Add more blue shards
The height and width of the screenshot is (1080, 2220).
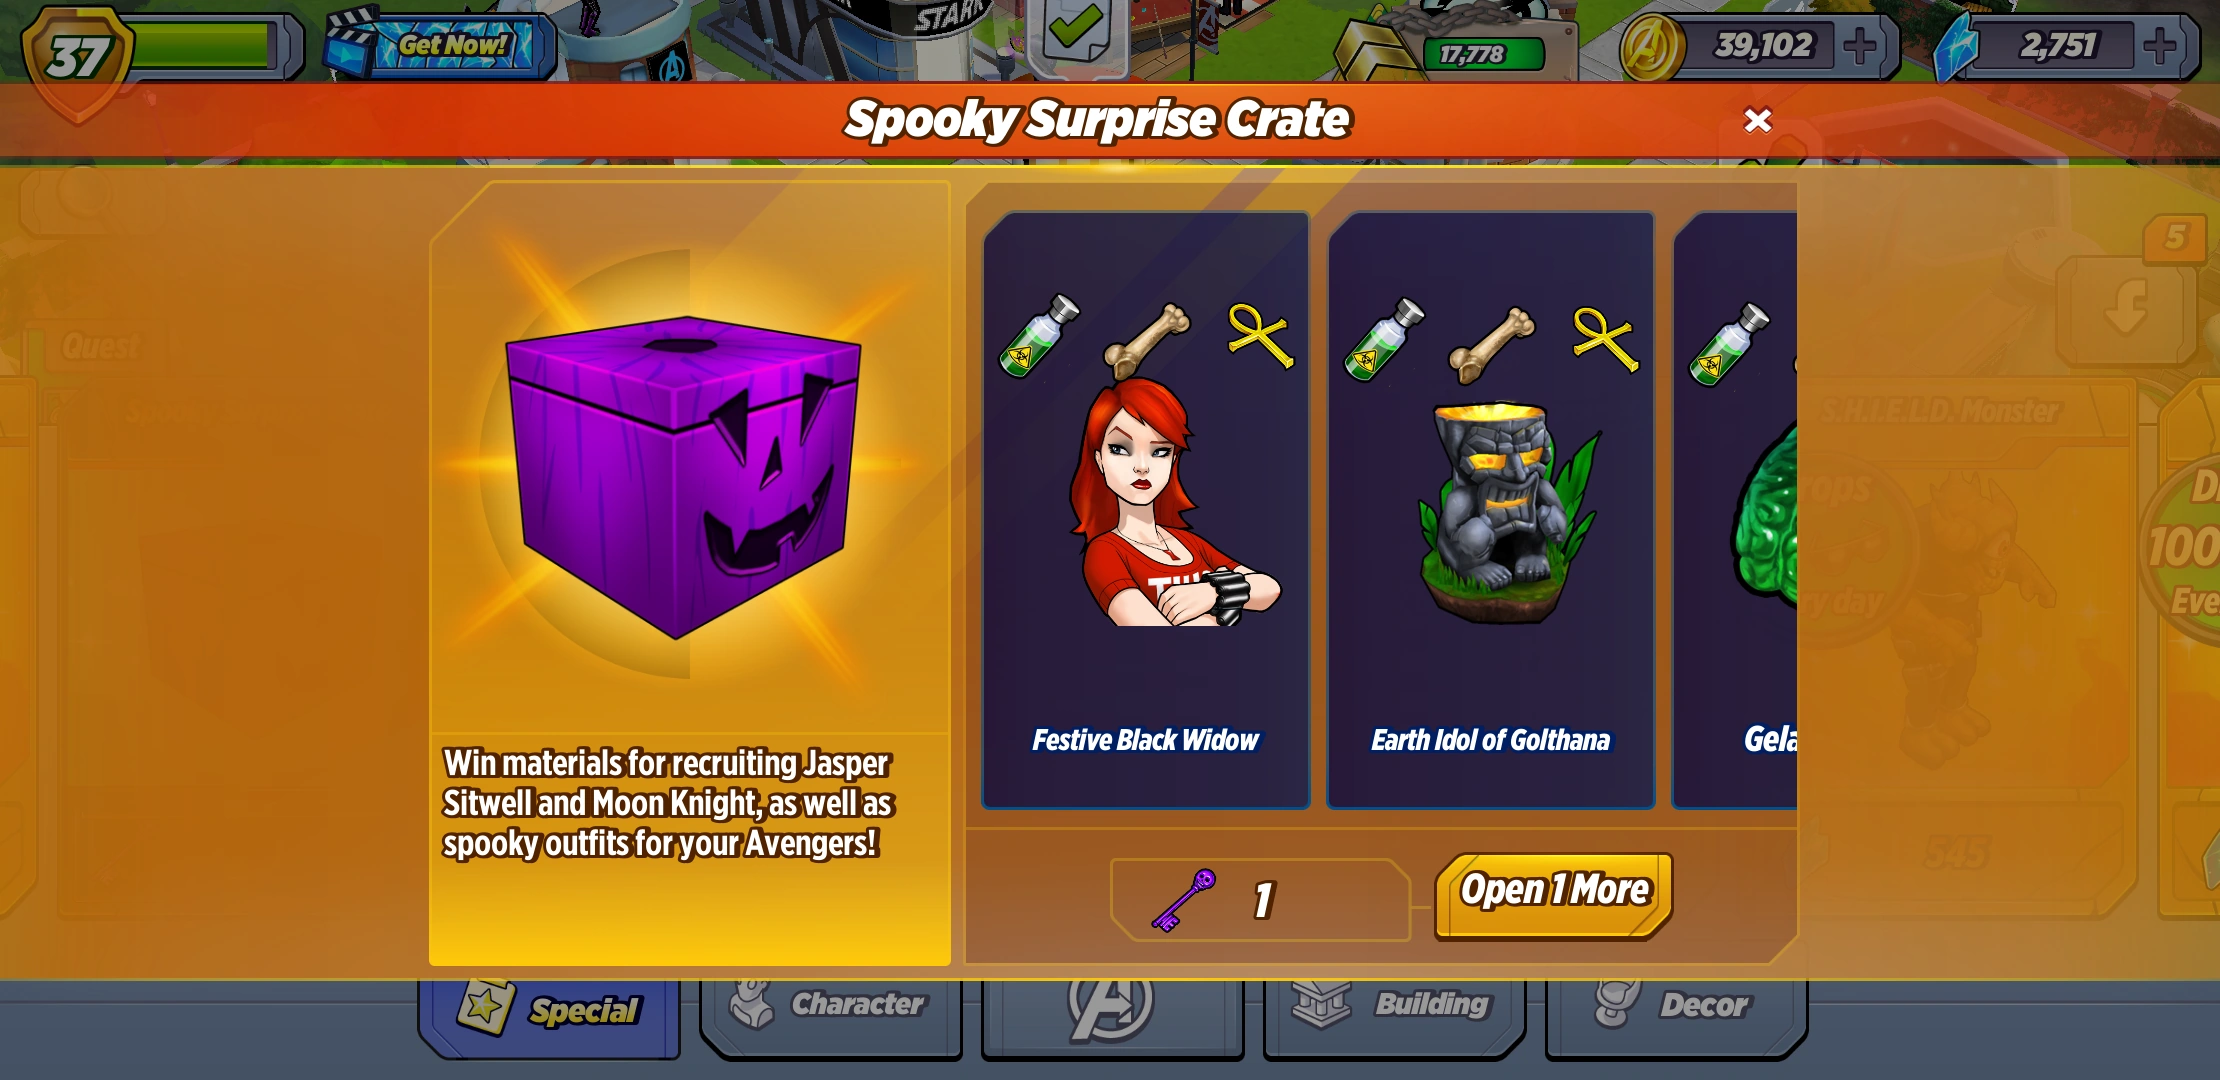click(x=2160, y=46)
